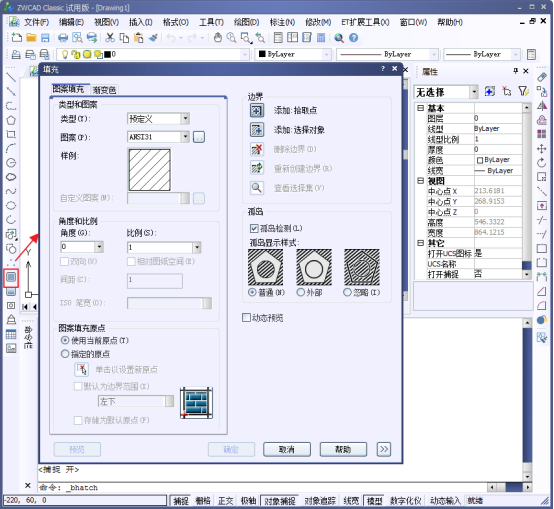554x509 pixels.
Task: Click the scroll down arrow in properties list
Action: 527,274
